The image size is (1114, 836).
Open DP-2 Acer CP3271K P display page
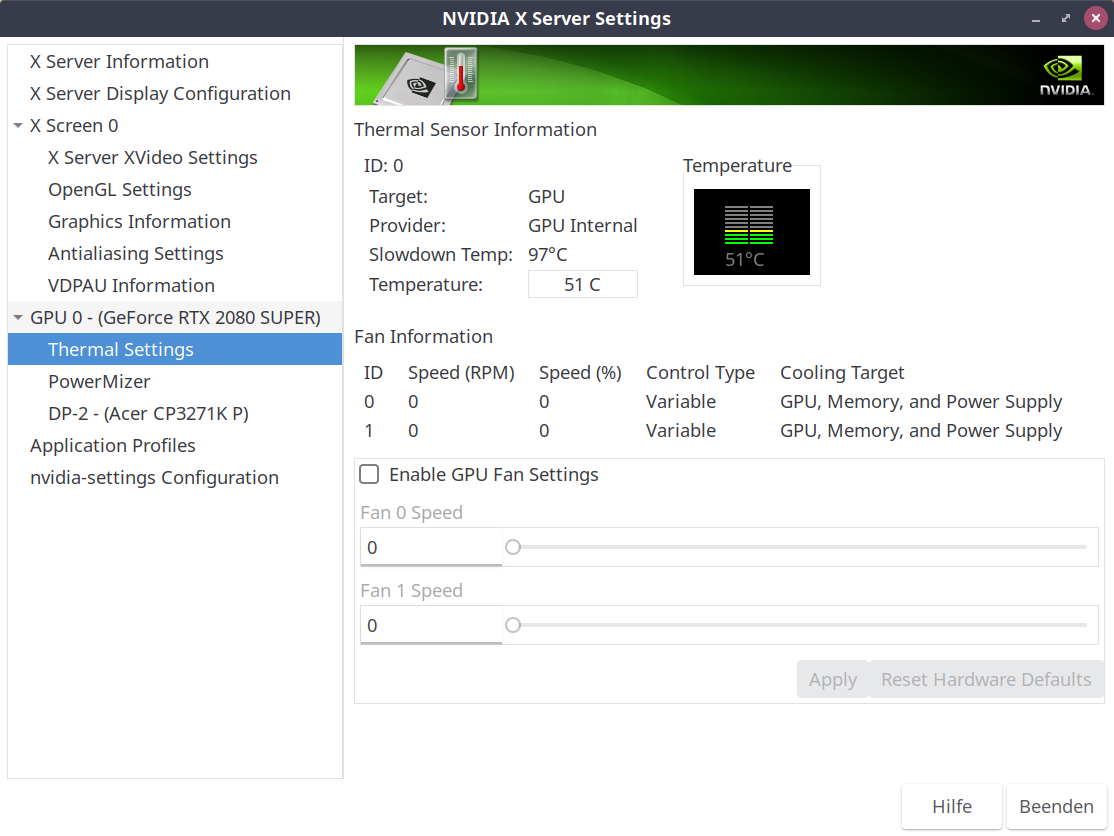[x=148, y=413]
